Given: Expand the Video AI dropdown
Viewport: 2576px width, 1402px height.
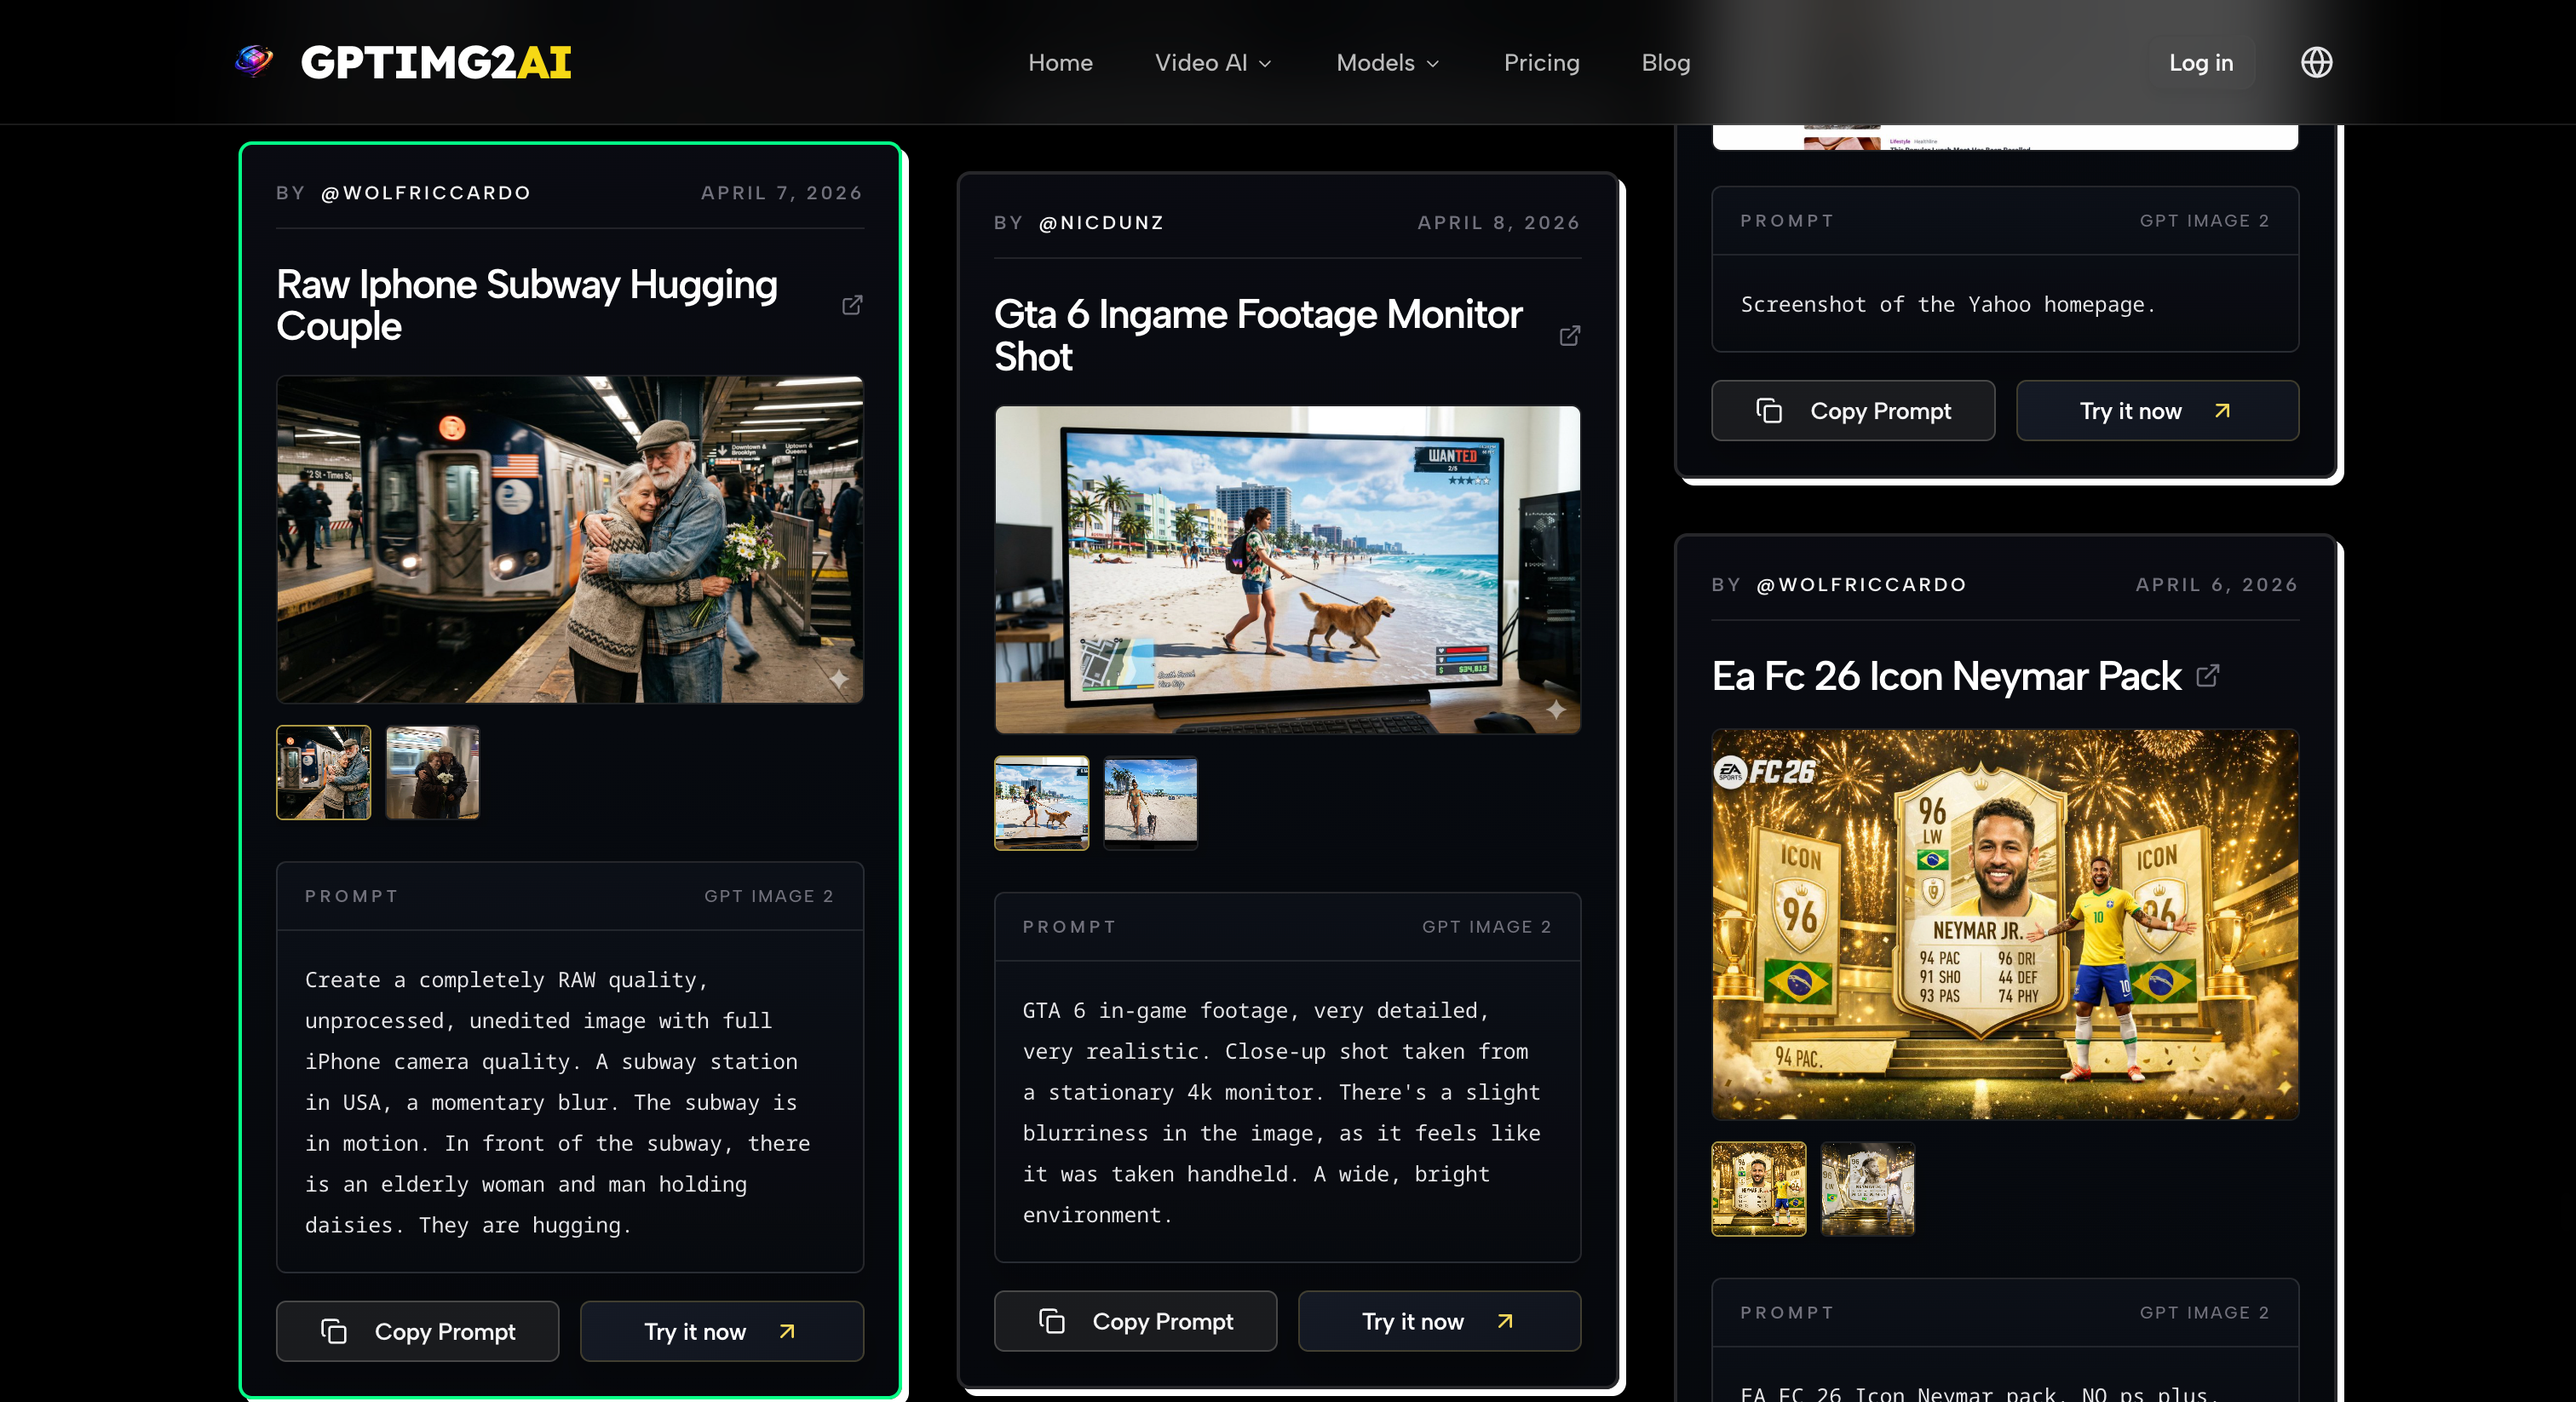Looking at the screenshot, I should 1213,62.
